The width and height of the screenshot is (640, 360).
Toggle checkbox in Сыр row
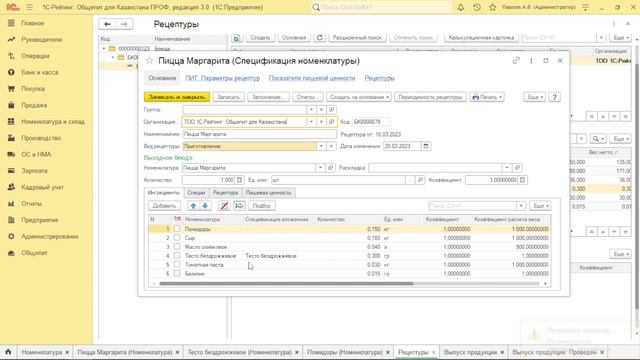(x=177, y=238)
